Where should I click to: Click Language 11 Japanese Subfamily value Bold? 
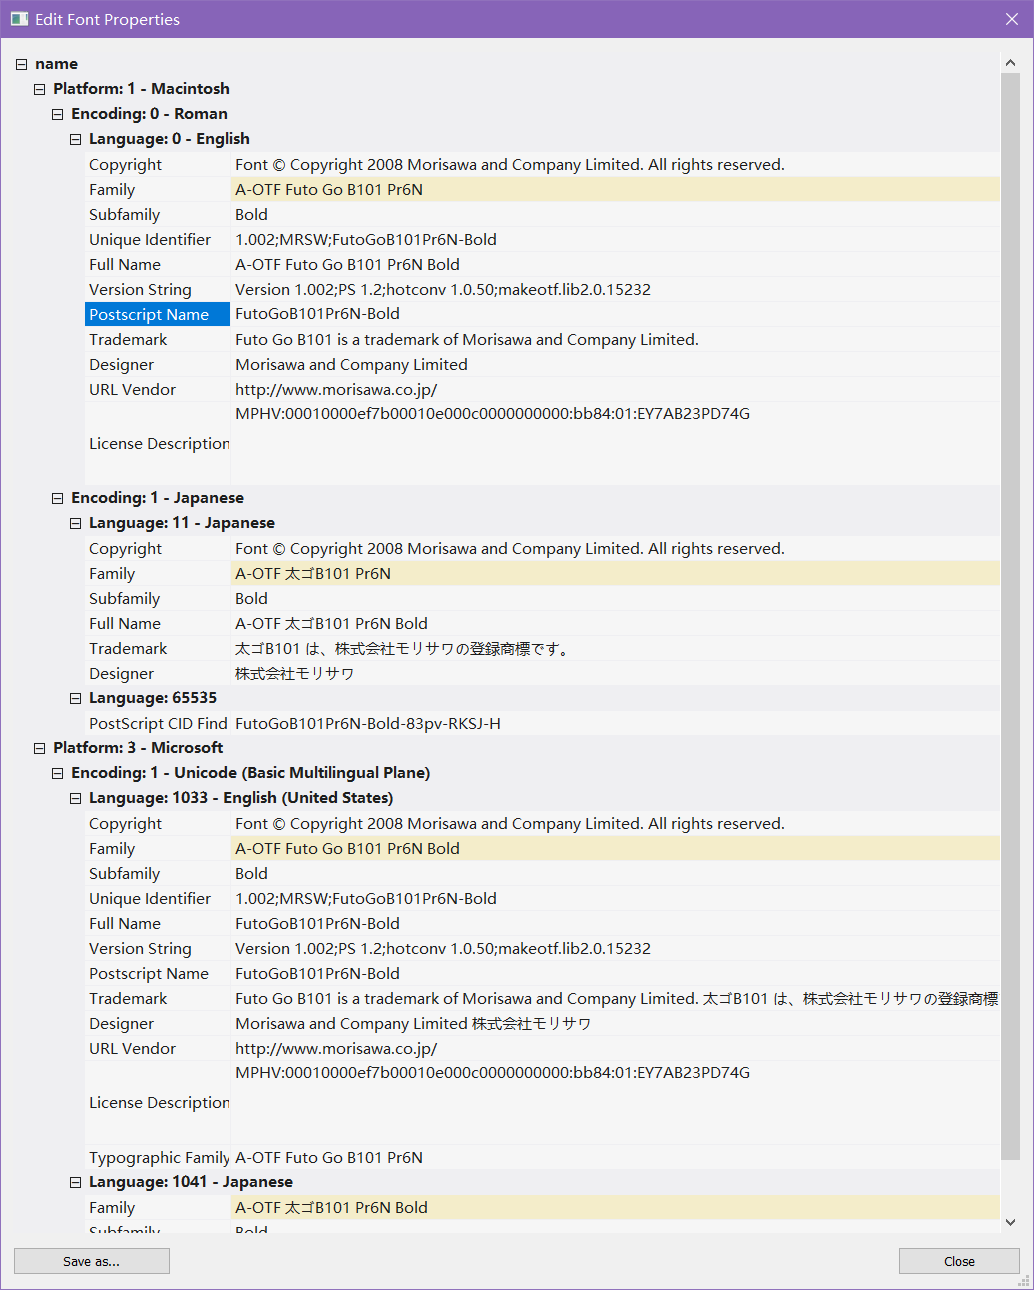(615, 598)
